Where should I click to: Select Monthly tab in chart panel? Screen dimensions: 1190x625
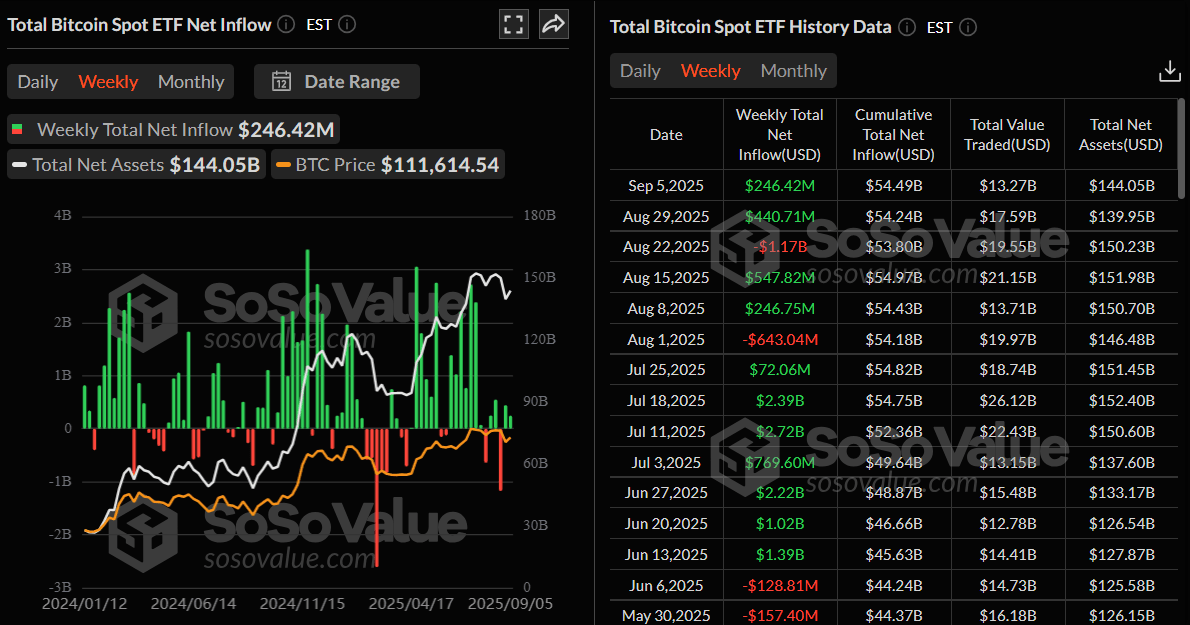(191, 82)
